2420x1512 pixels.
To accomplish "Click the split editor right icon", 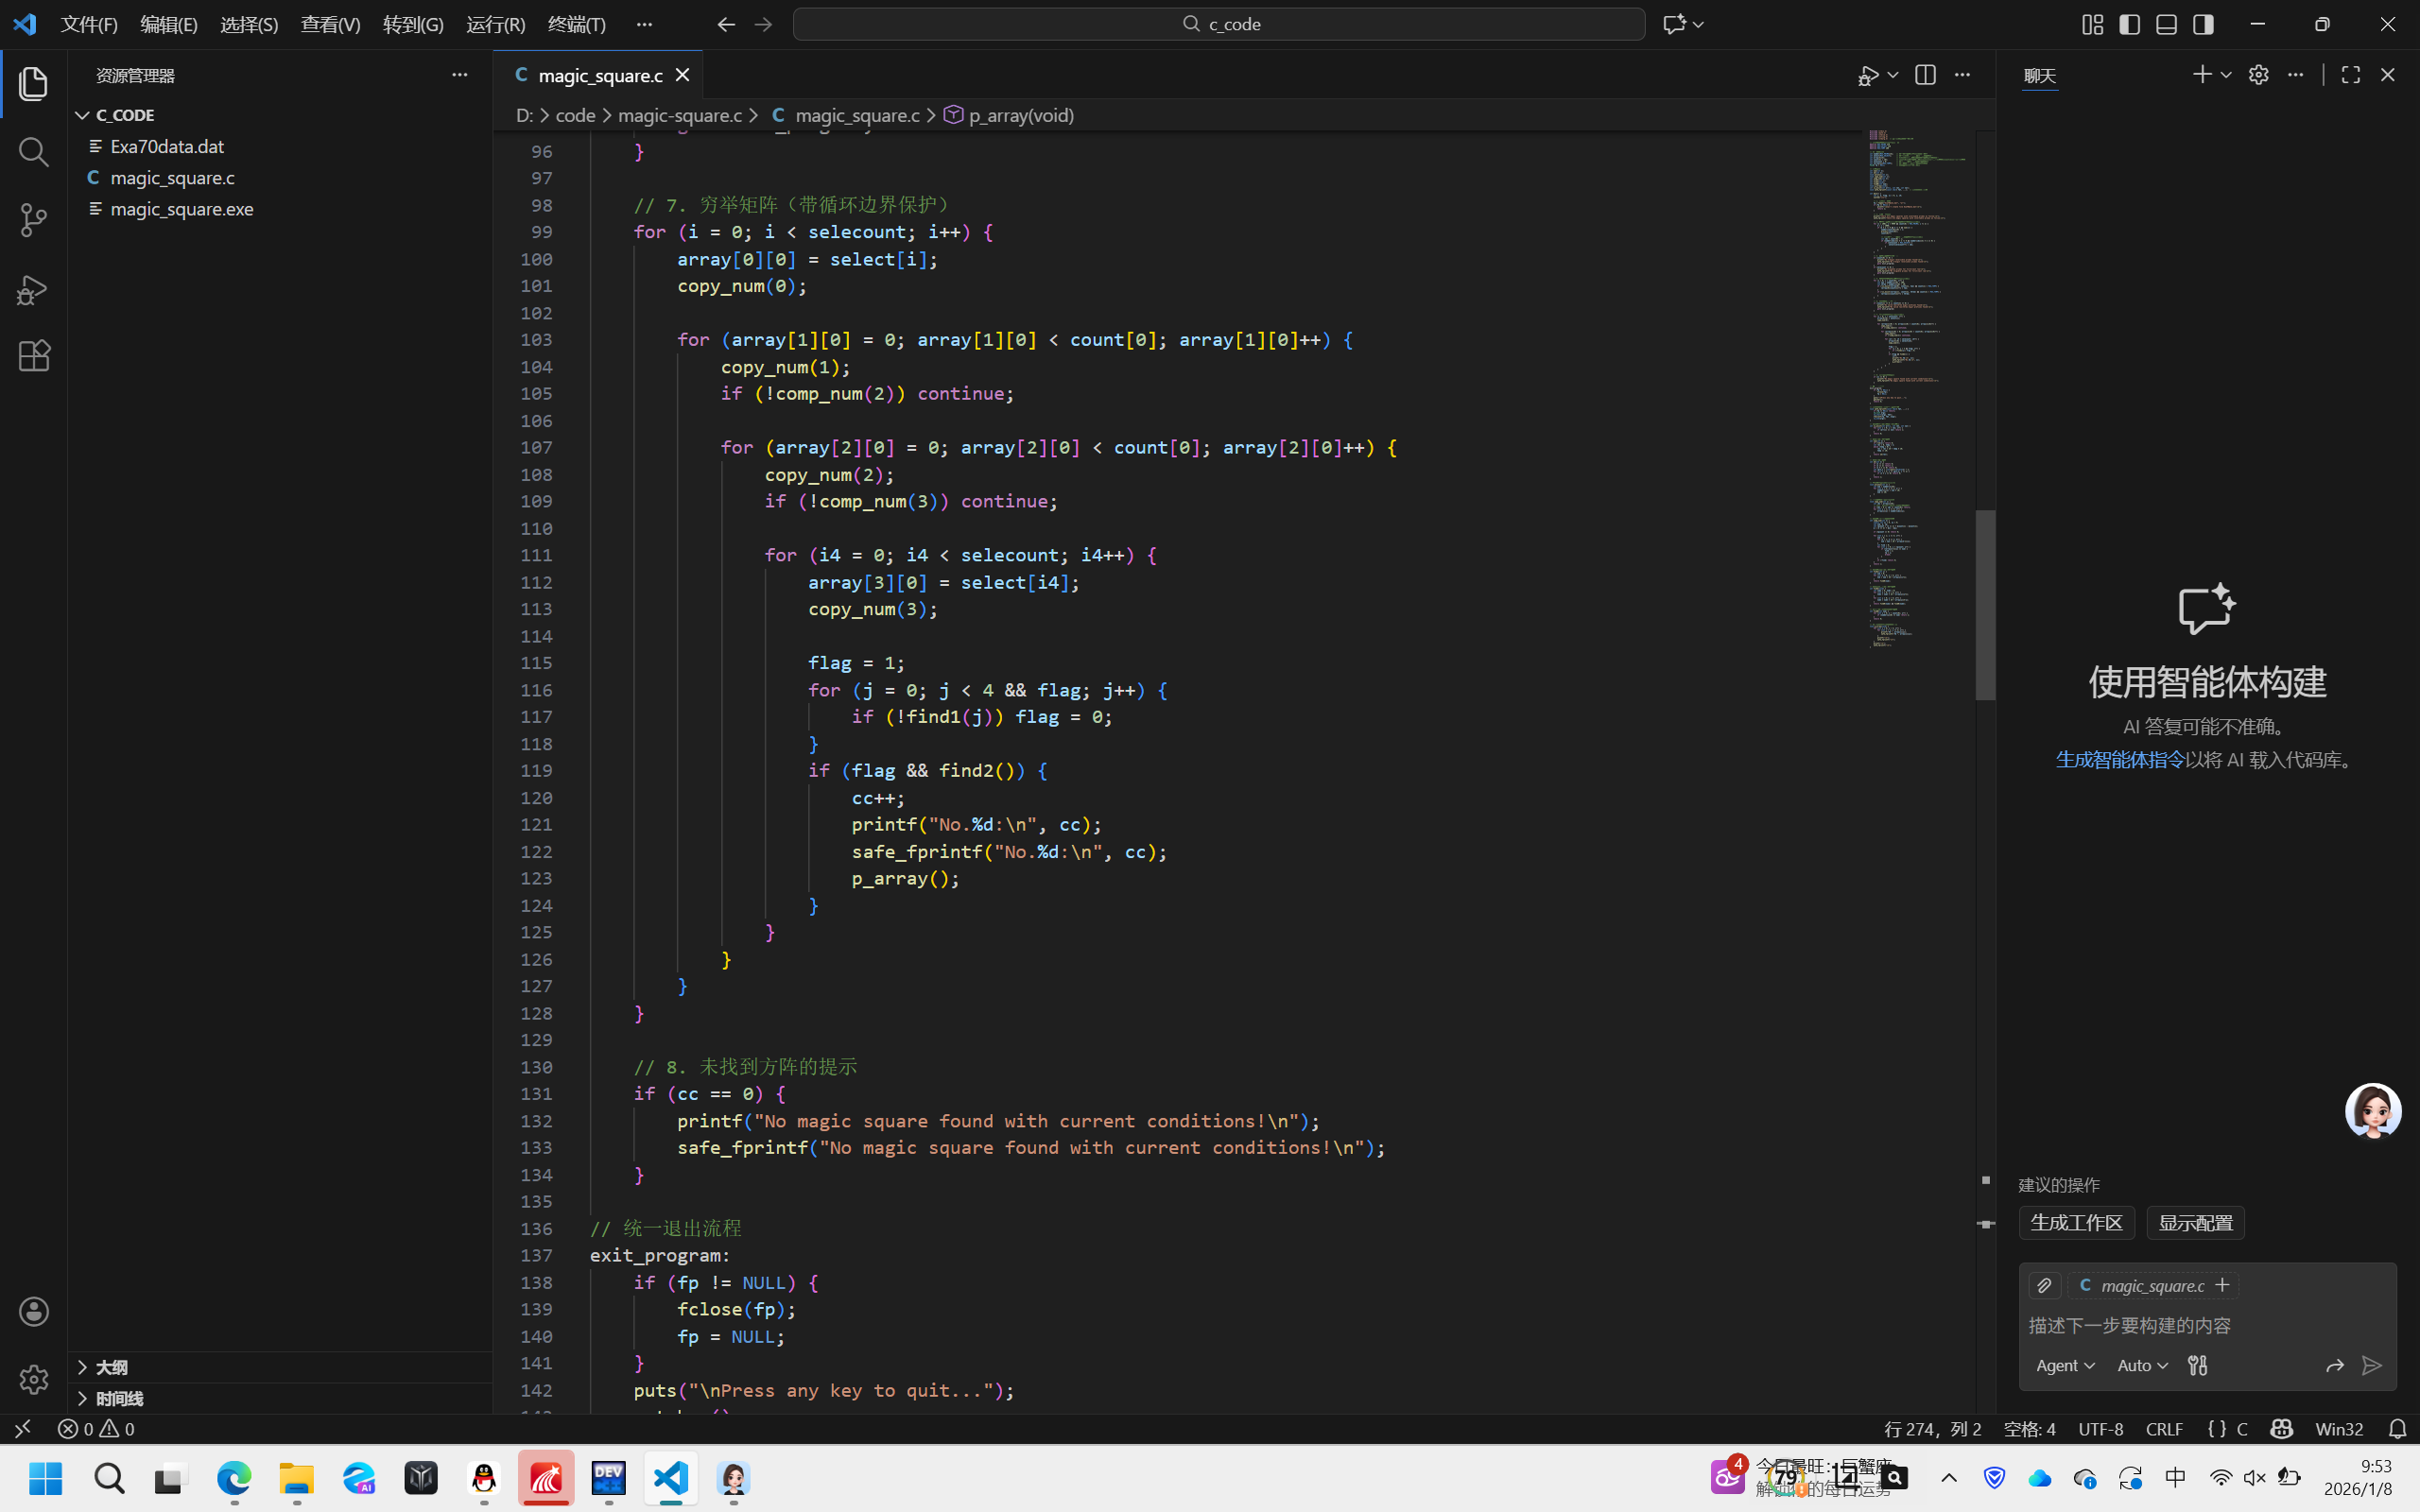I will click(1925, 75).
